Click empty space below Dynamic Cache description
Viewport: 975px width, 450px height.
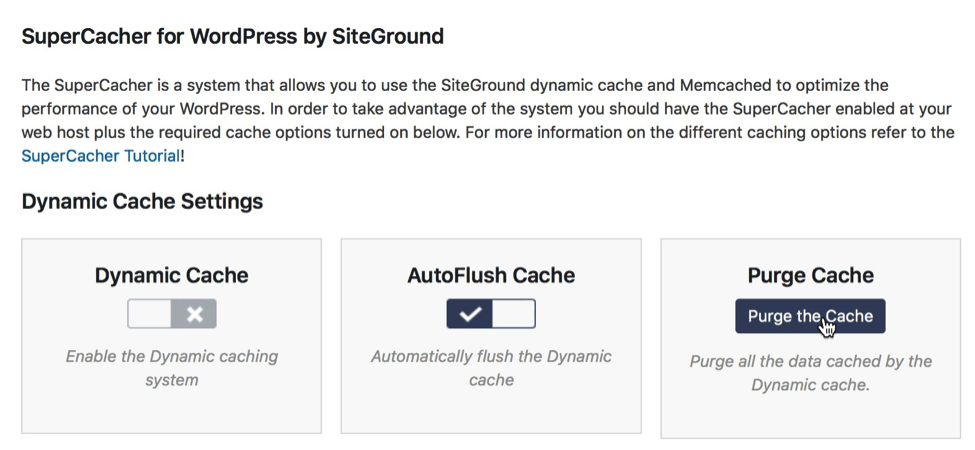pos(172,411)
